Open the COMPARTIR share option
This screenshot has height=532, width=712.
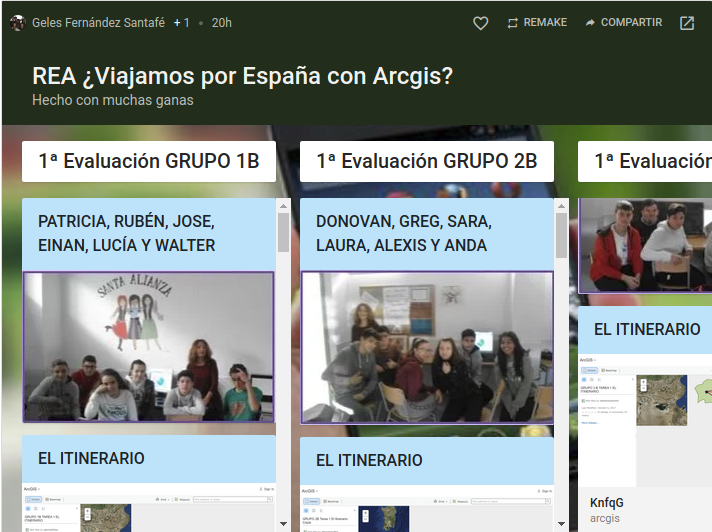point(623,23)
